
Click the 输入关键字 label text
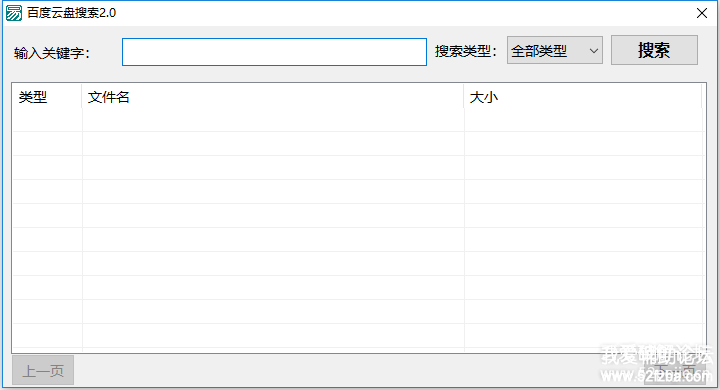click(51, 53)
